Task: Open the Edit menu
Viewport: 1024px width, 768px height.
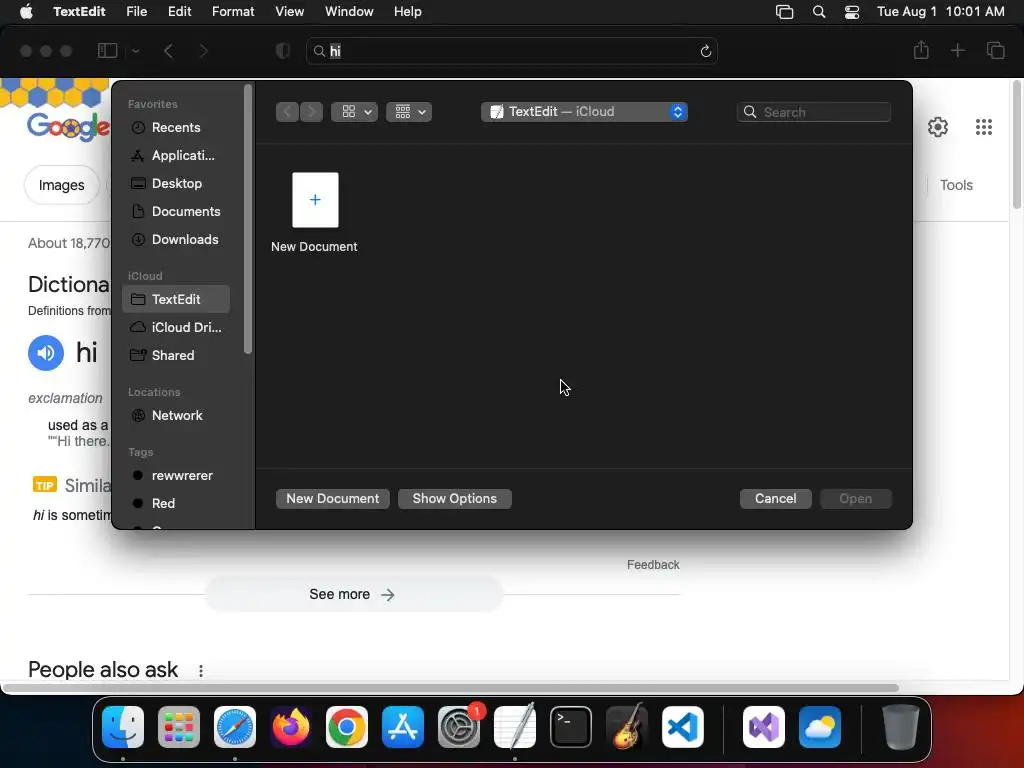Action: [180, 12]
